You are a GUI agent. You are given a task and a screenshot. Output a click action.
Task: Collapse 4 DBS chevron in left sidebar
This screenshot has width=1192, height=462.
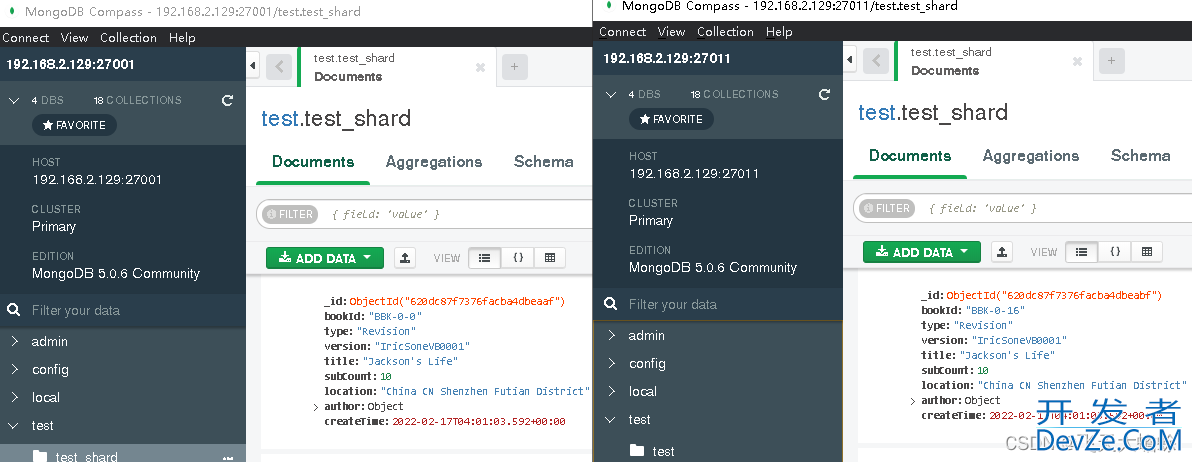tap(13, 100)
